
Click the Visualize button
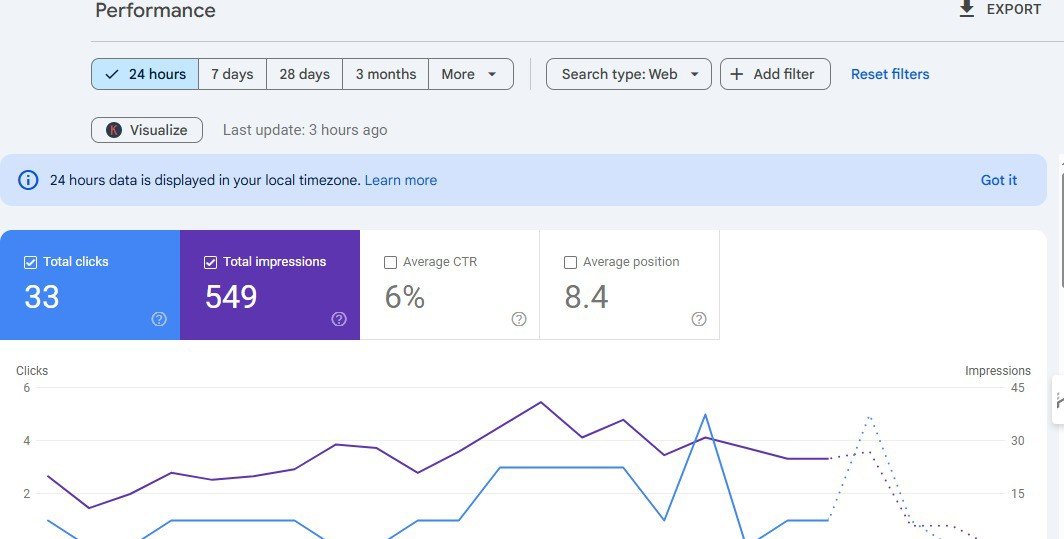coord(147,130)
